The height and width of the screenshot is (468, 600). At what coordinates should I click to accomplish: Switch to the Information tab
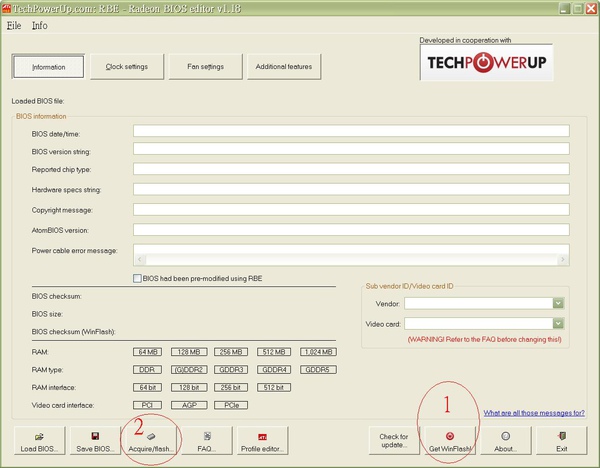(48, 67)
